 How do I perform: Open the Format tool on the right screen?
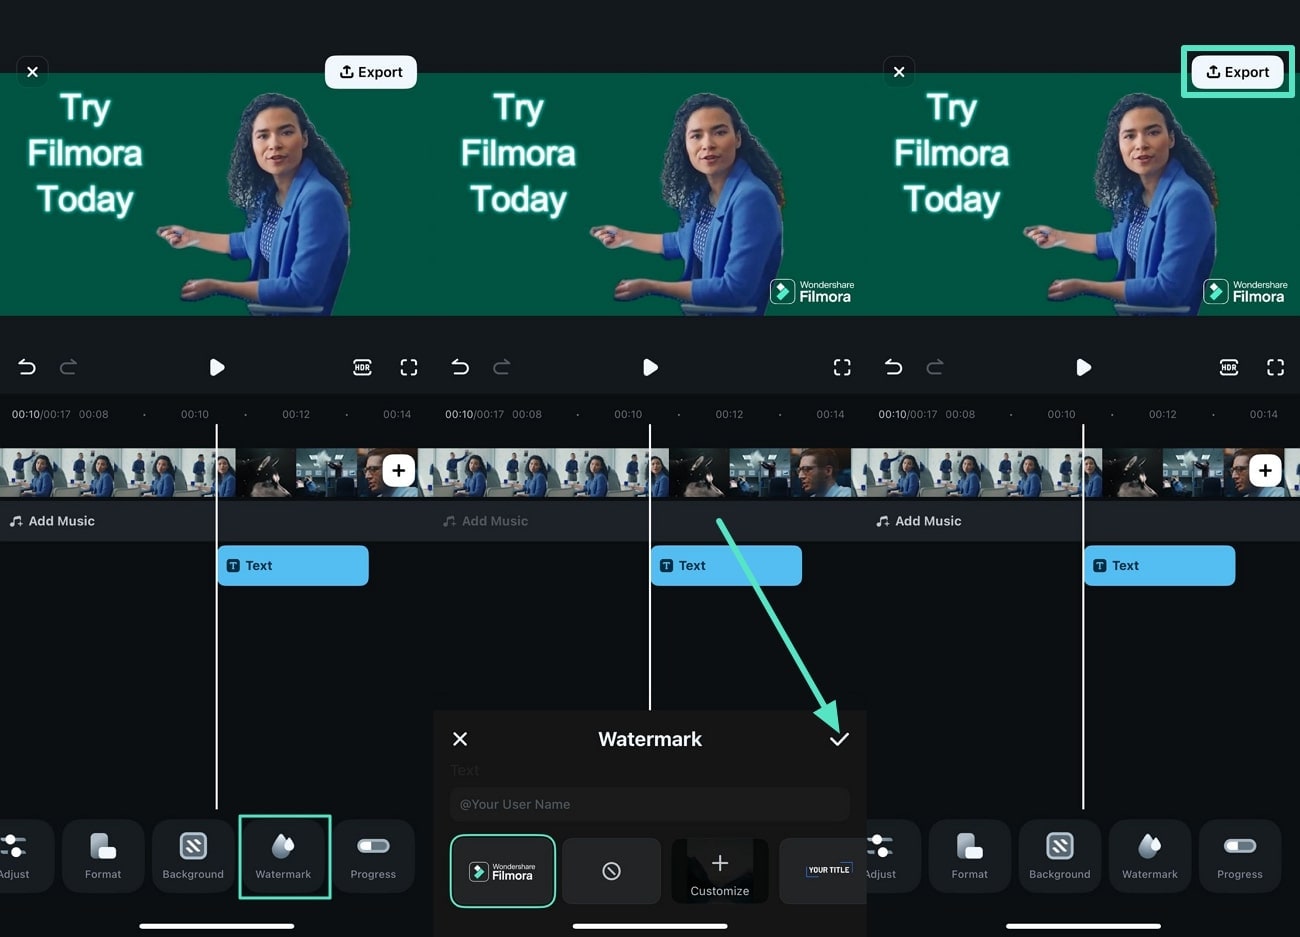coord(970,856)
